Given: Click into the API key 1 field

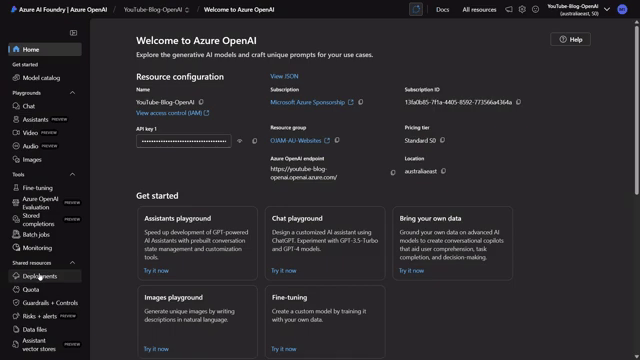Looking at the screenshot, I should click(184, 141).
